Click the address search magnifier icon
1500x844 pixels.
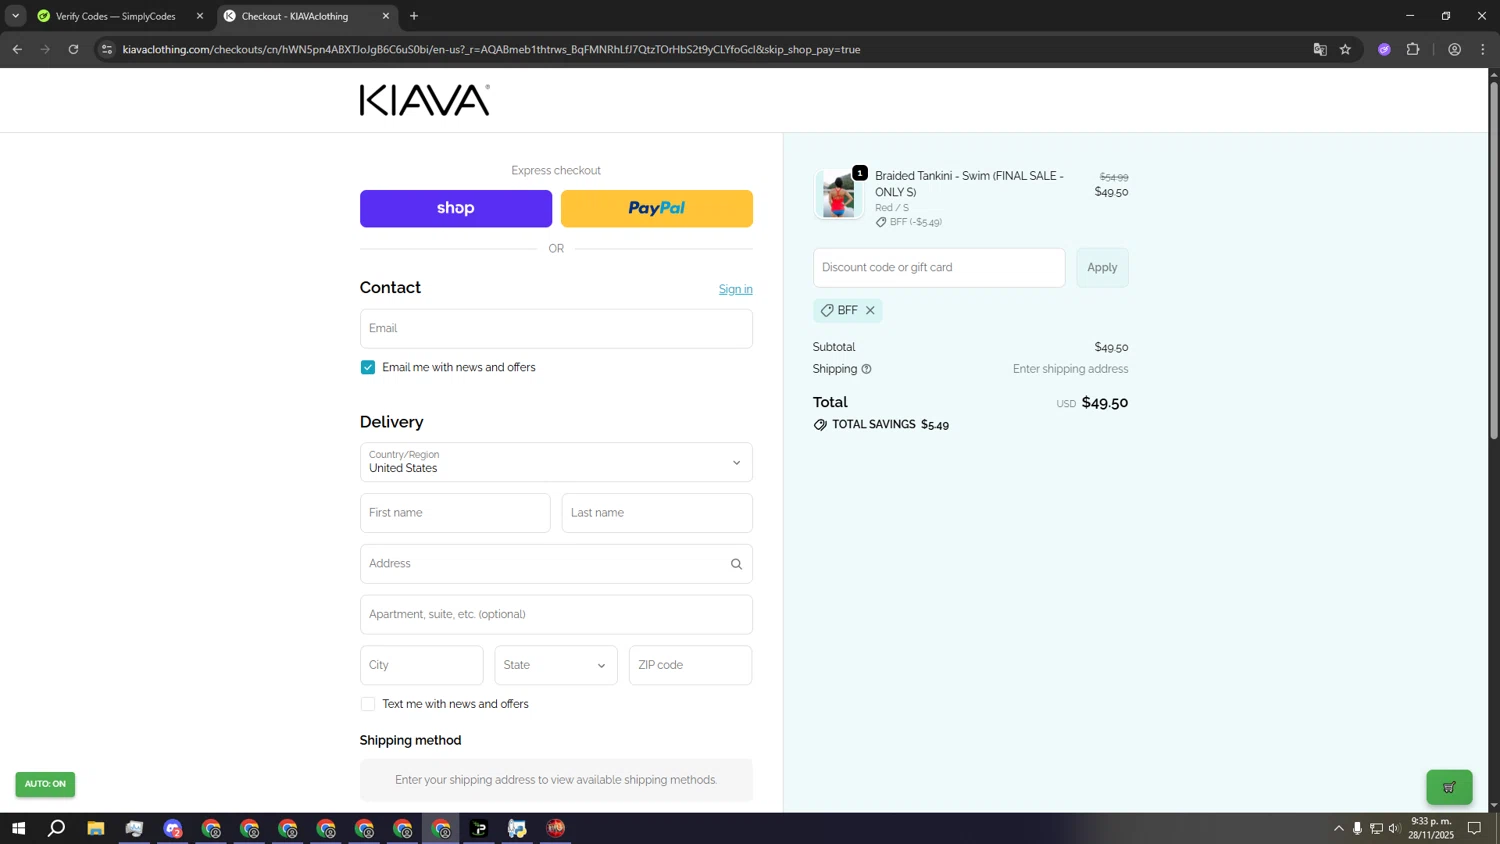(736, 564)
